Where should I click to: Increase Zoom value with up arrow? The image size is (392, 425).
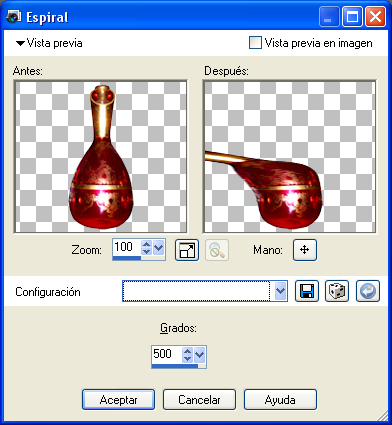click(x=147, y=244)
